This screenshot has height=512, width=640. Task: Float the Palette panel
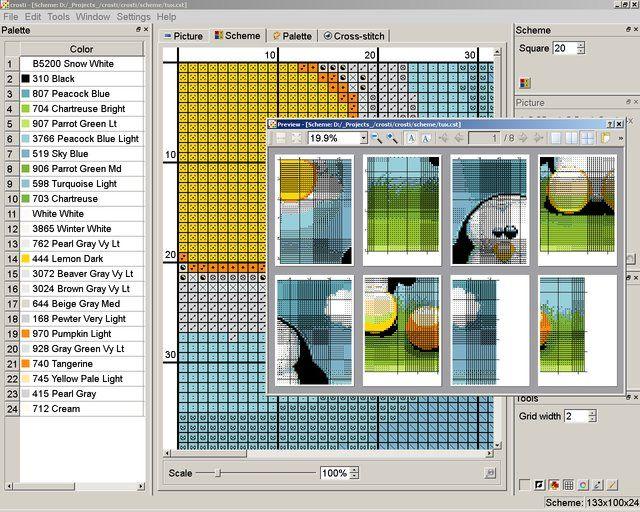tap(138, 30)
